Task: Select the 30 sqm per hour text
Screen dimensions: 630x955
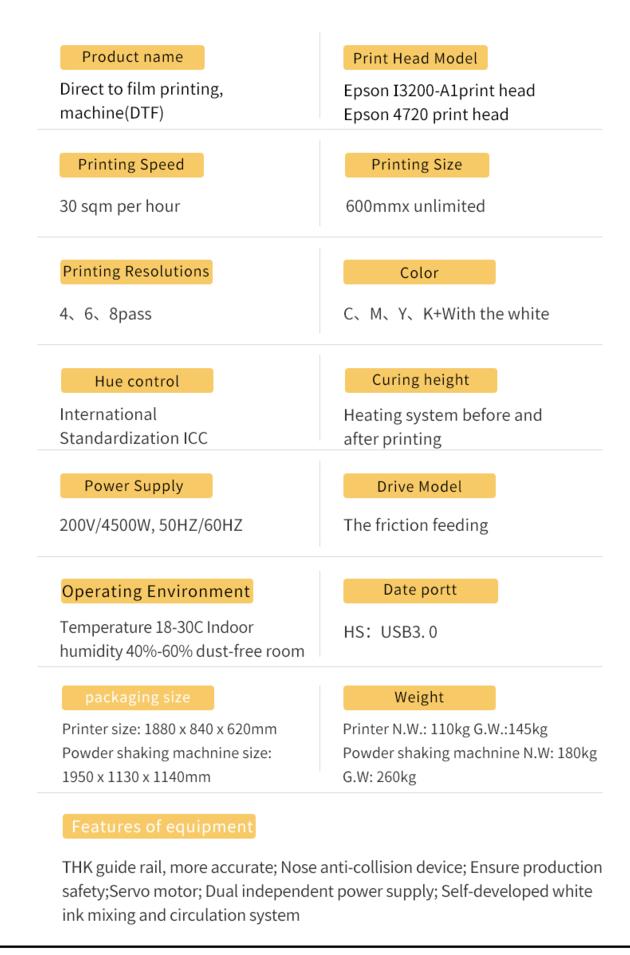Action: (120, 206)
